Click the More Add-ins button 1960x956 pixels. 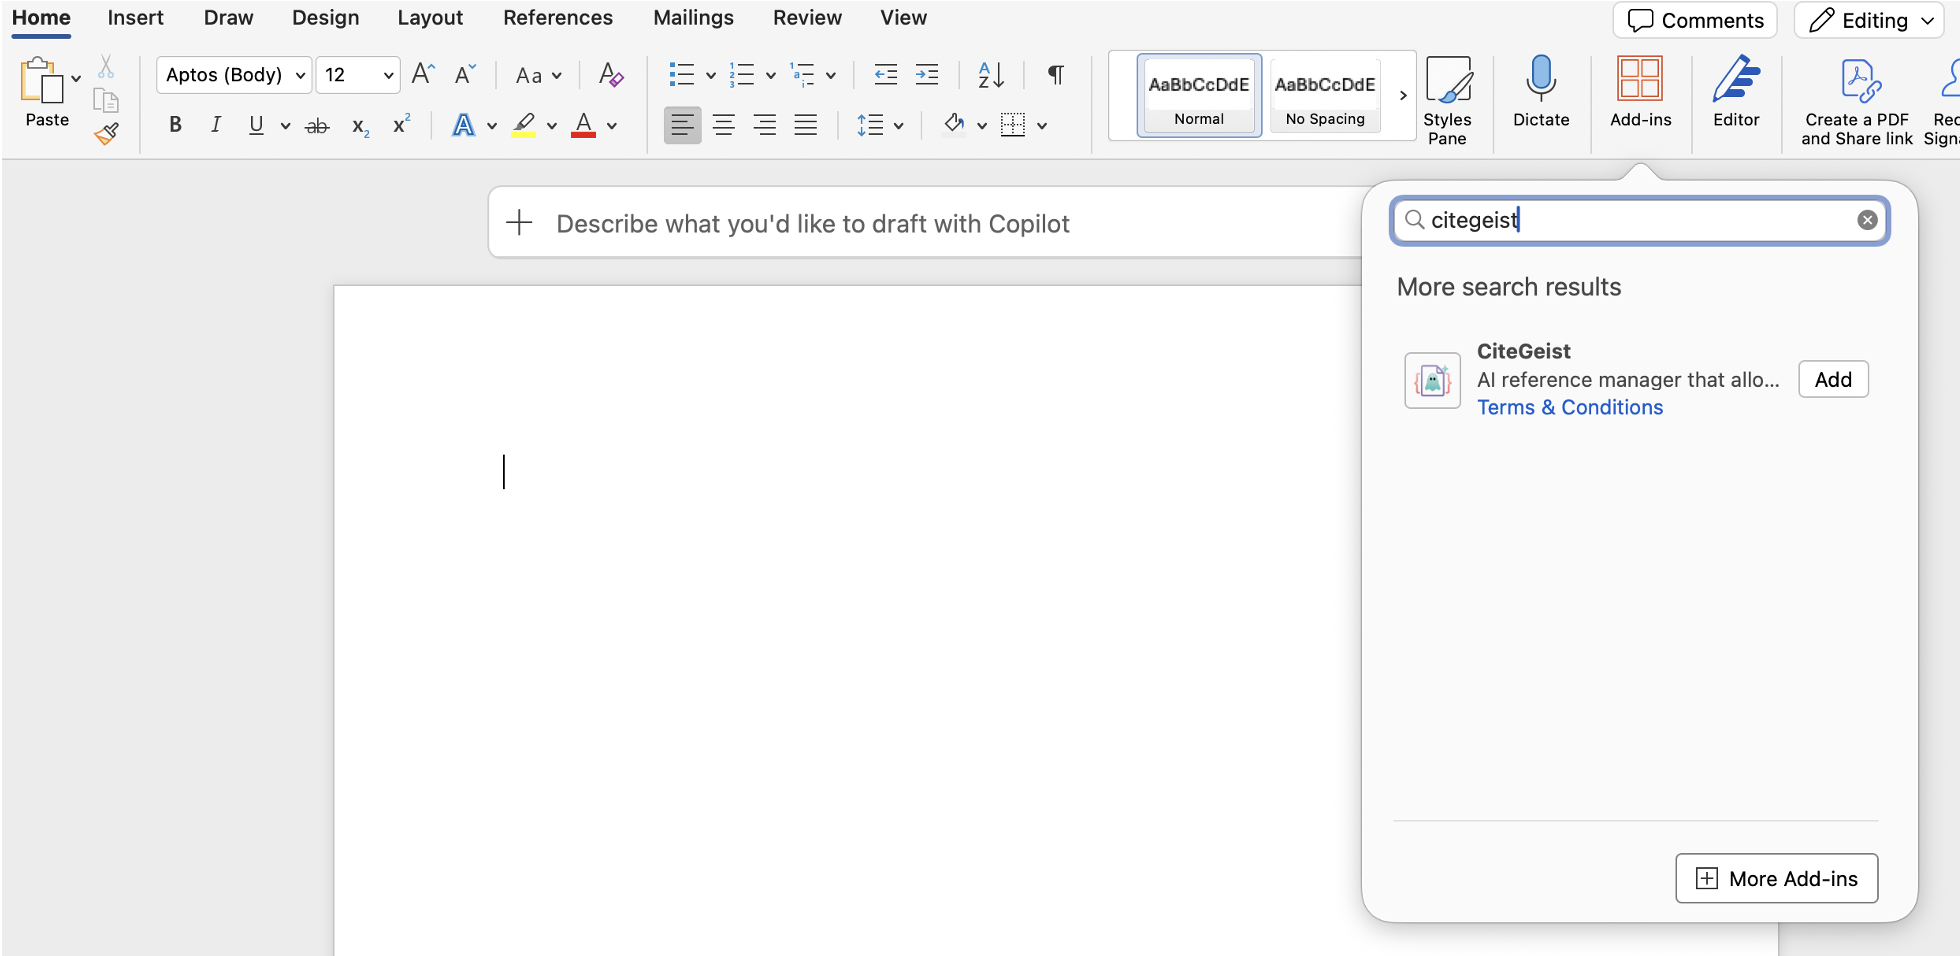[1777, 878]
